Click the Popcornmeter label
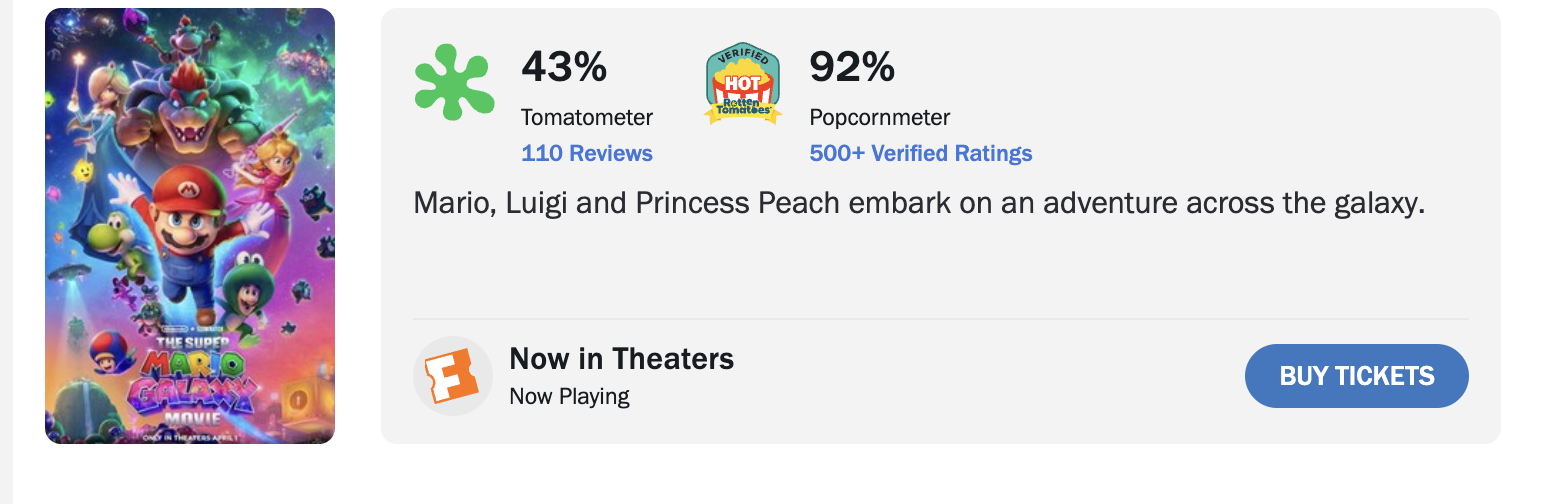Image resolution: width=1544 pixels, height=504 pixels. click(880, 117)
